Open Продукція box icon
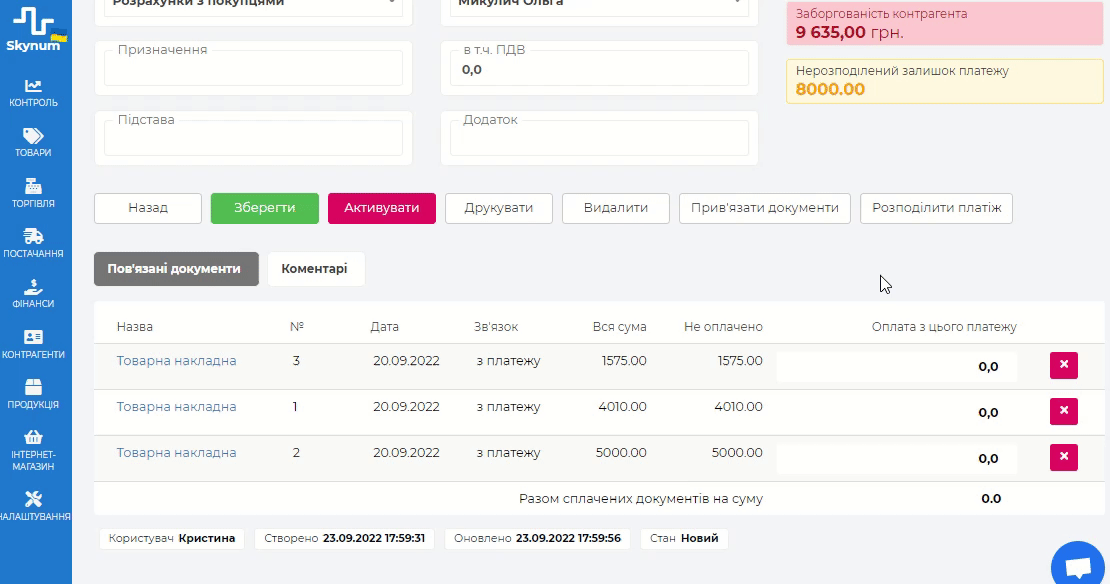This screenshot has width=1110, height=584. pyautogui.click(x=34, y=388)
